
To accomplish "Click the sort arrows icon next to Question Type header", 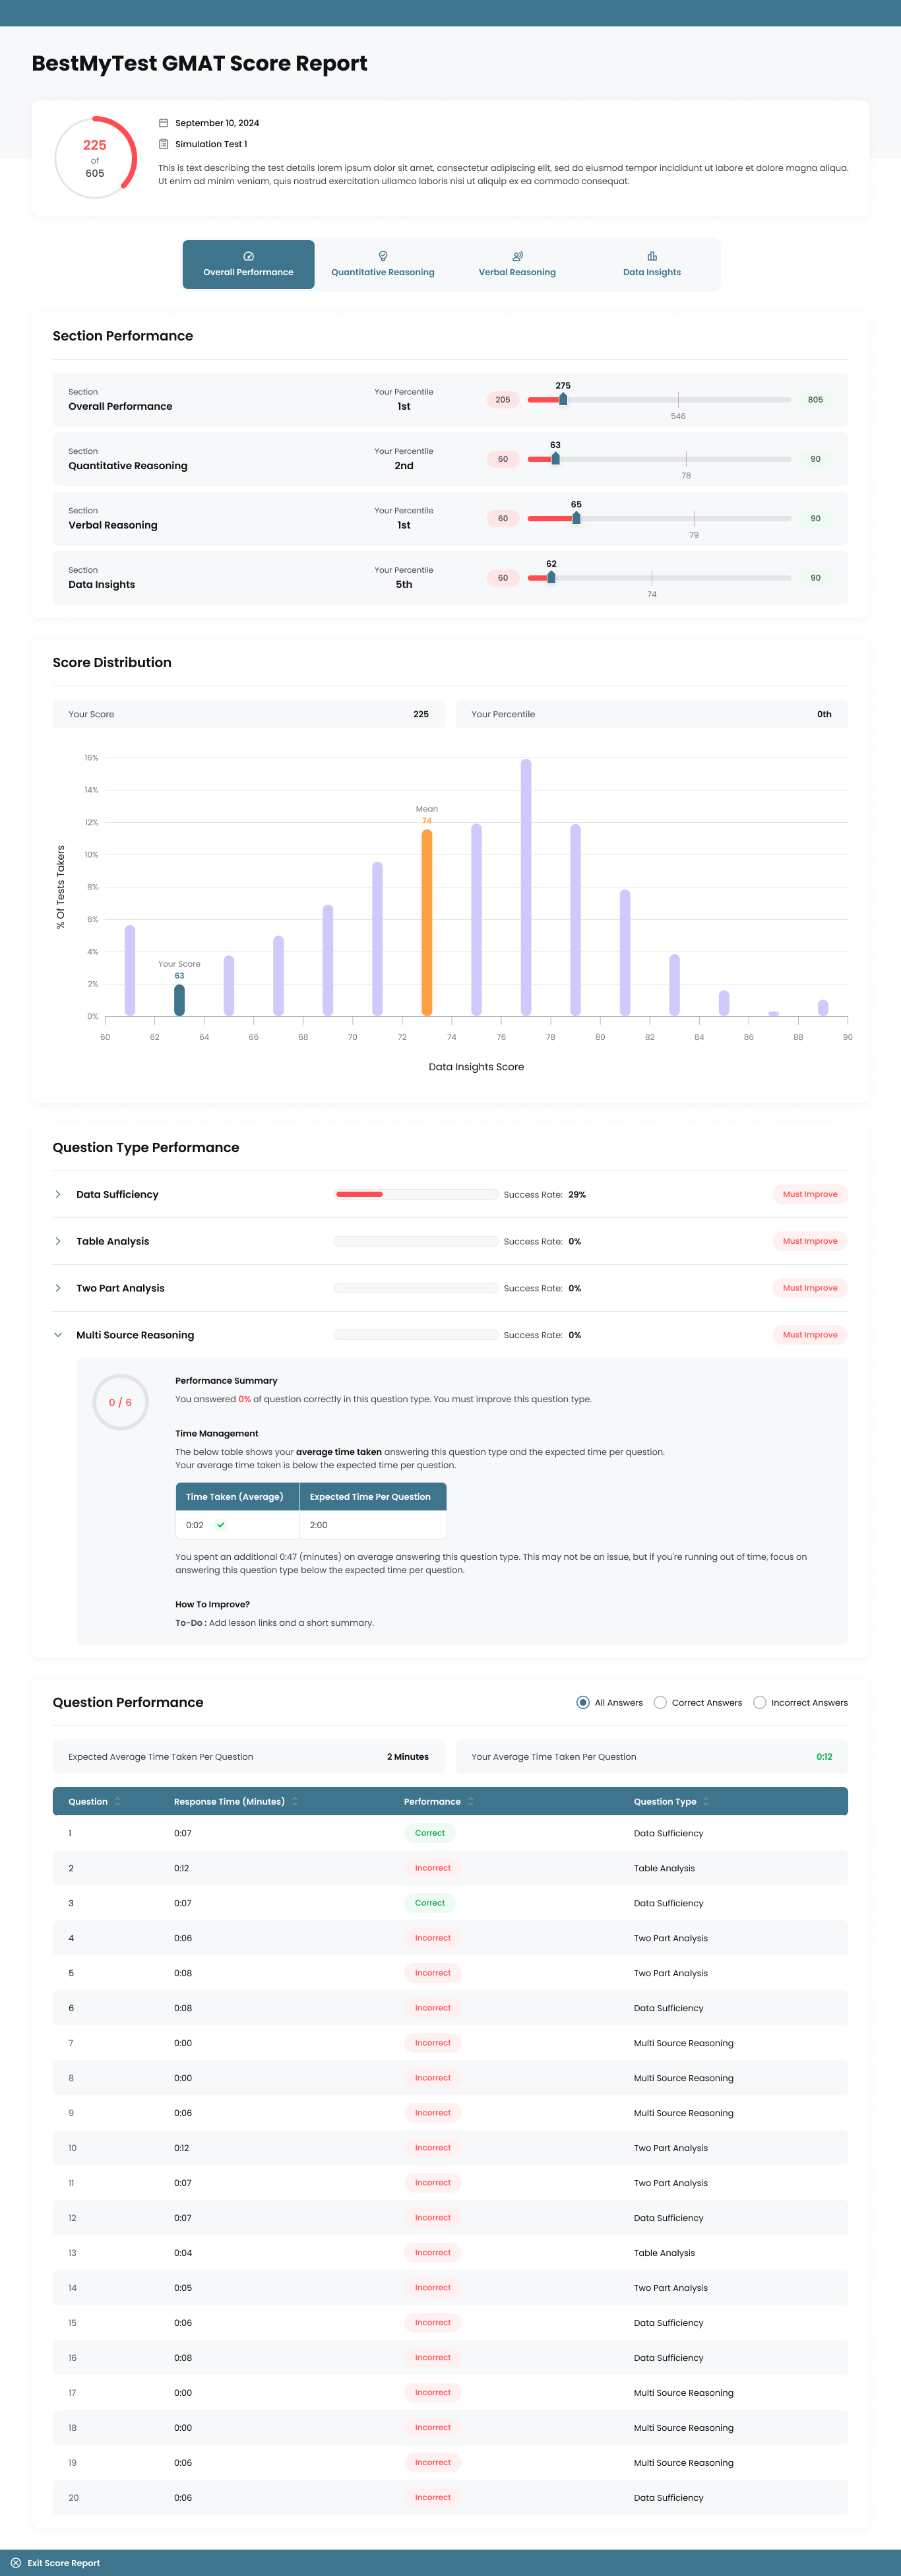I will click(x=706, y=1801).
